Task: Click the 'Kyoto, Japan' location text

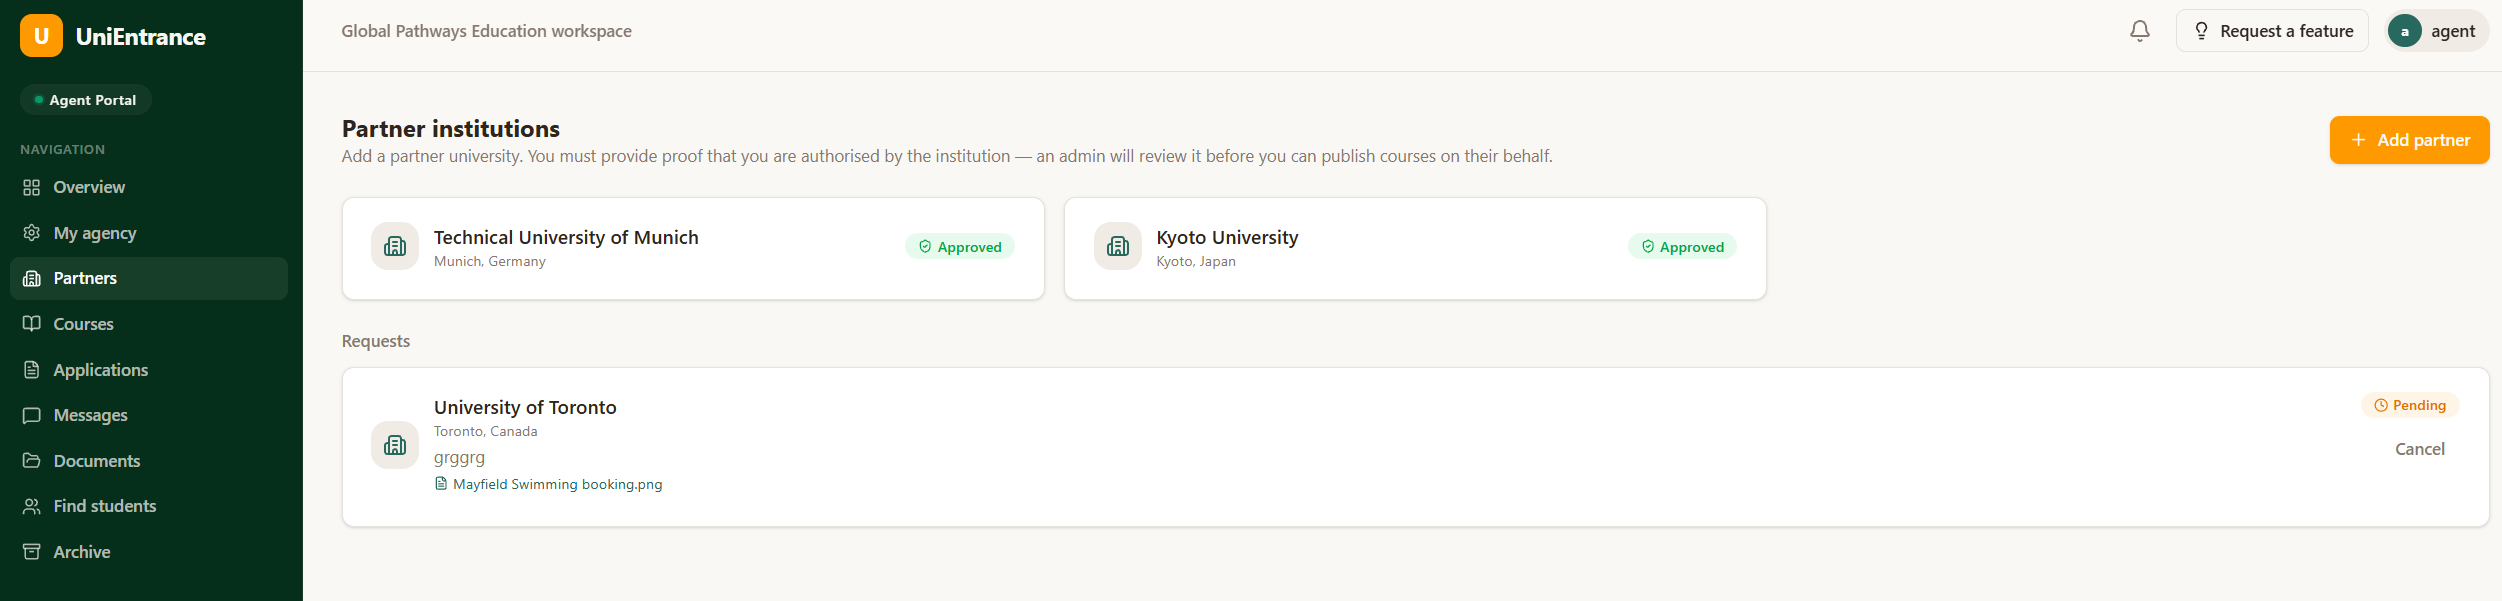Action: 1196,261
